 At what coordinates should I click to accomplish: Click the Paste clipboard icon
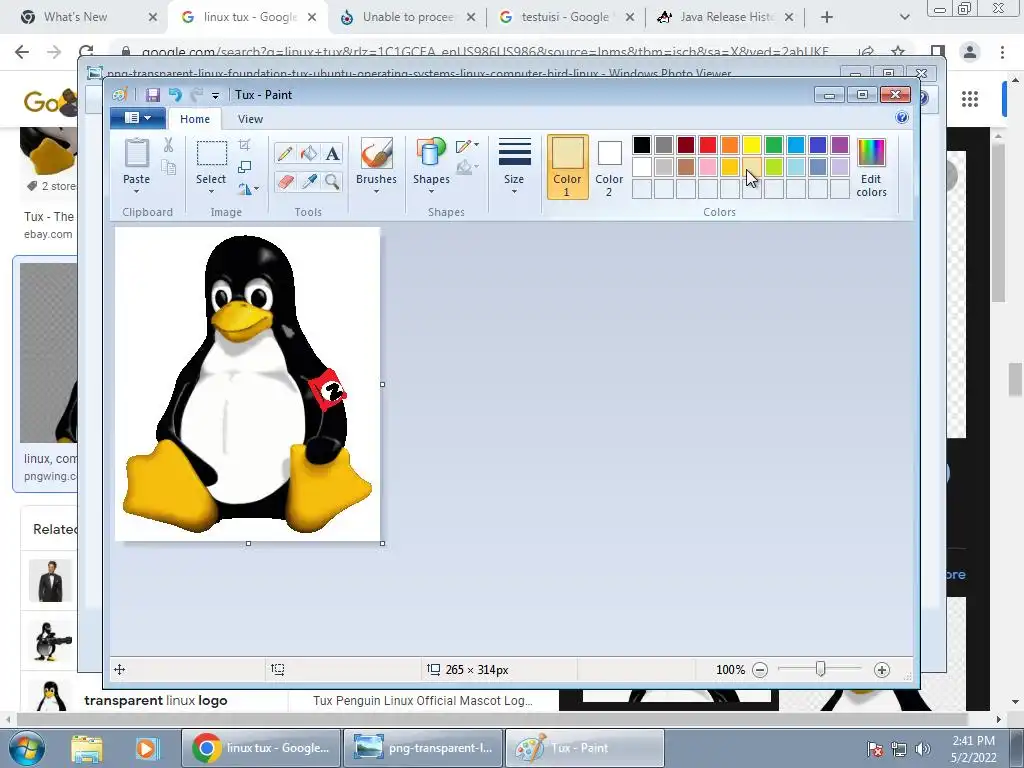(136, 154)
